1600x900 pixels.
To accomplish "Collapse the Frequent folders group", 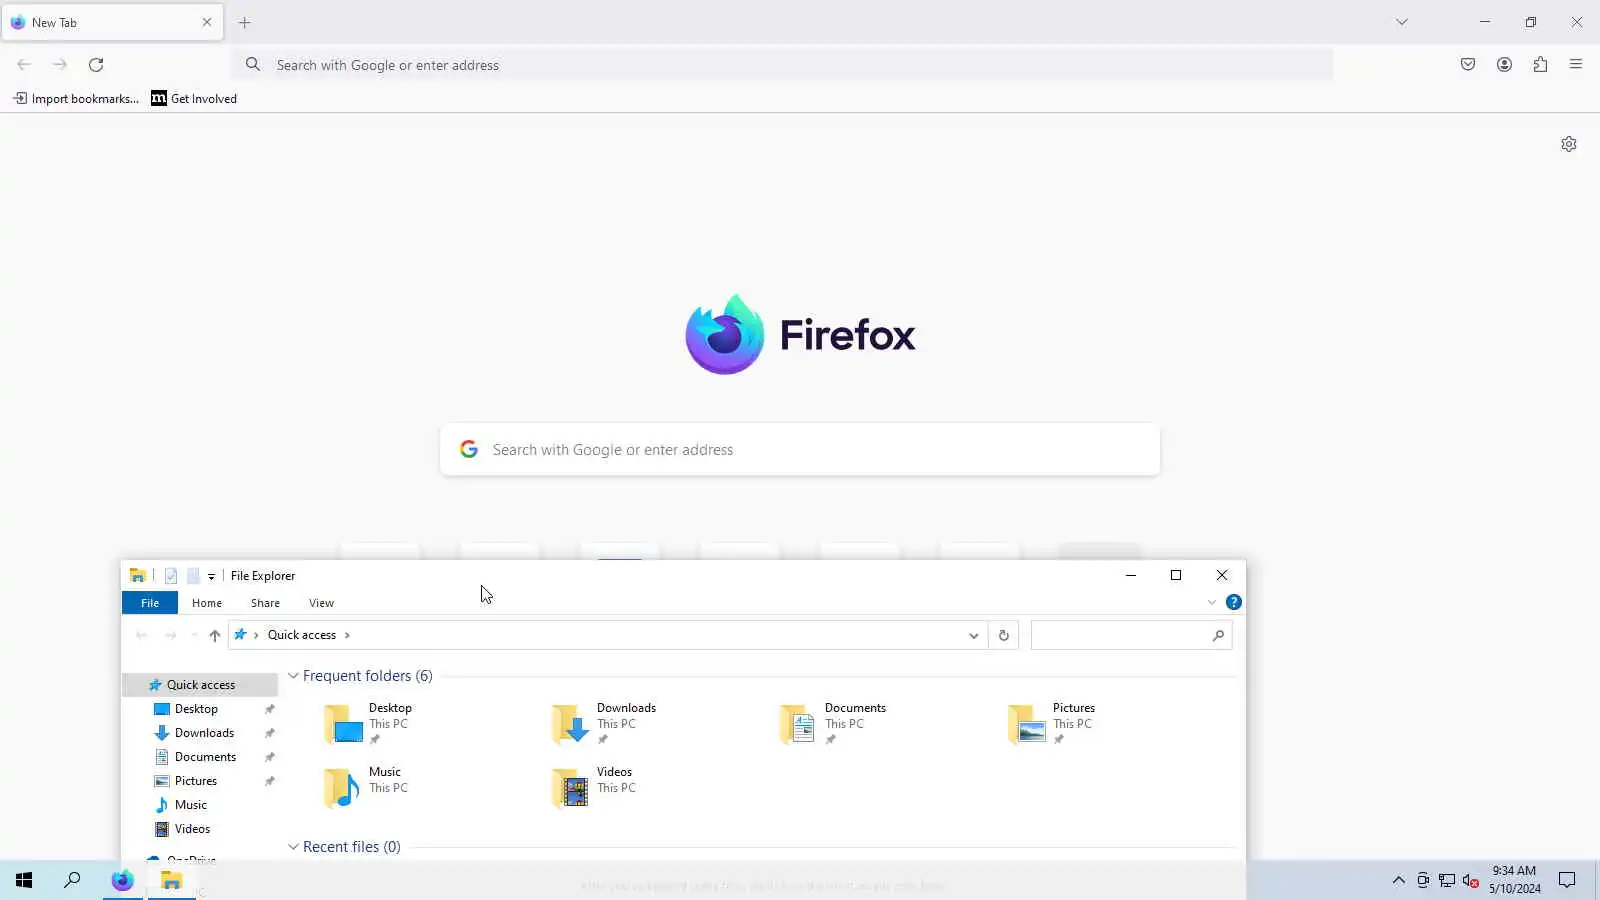I will tap(293, 676).
